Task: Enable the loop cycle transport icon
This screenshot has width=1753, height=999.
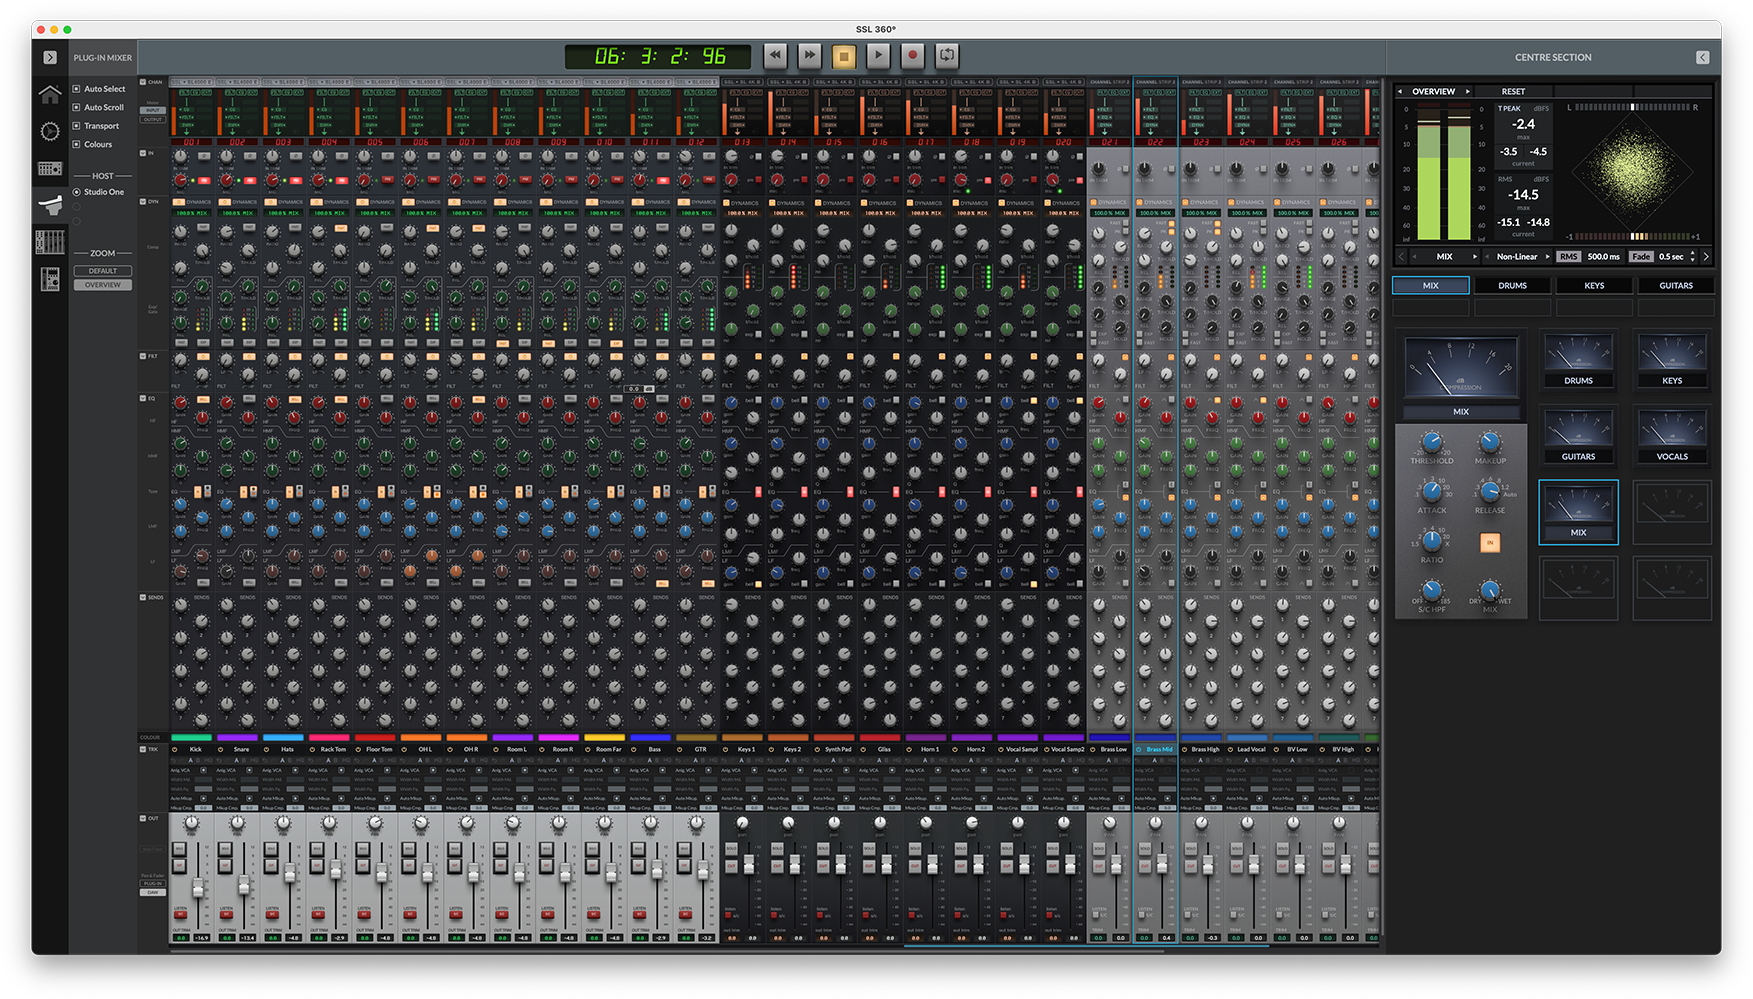Action: [x=946, y=55]
